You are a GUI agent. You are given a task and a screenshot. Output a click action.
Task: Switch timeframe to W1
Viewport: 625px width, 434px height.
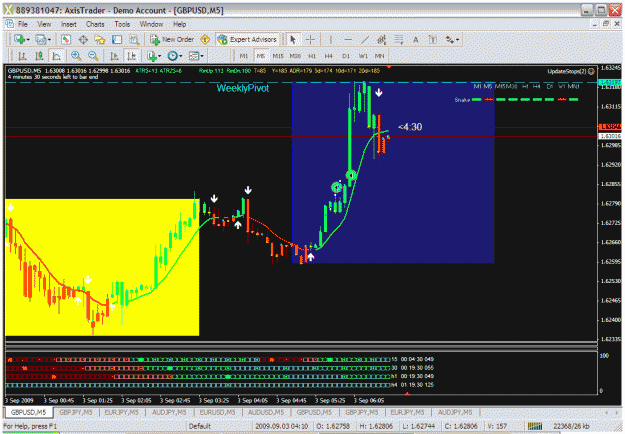(x=363, y=56)
